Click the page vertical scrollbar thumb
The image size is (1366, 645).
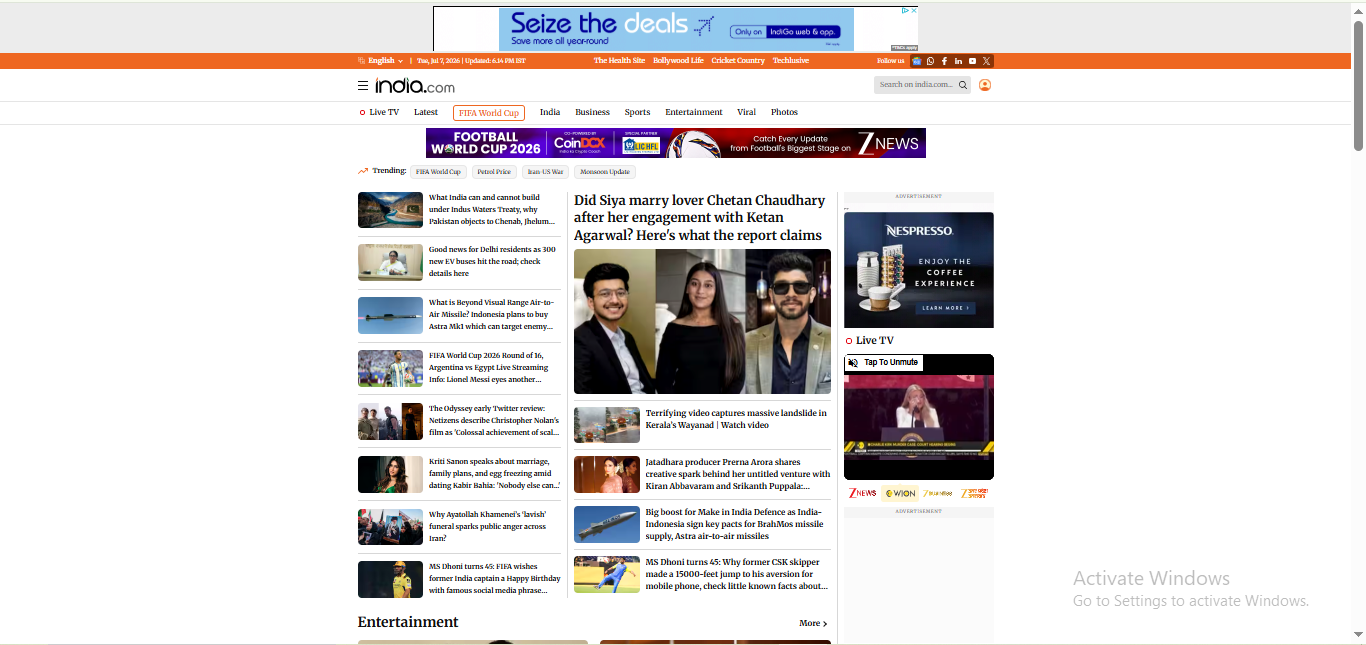pos(1358,85)
